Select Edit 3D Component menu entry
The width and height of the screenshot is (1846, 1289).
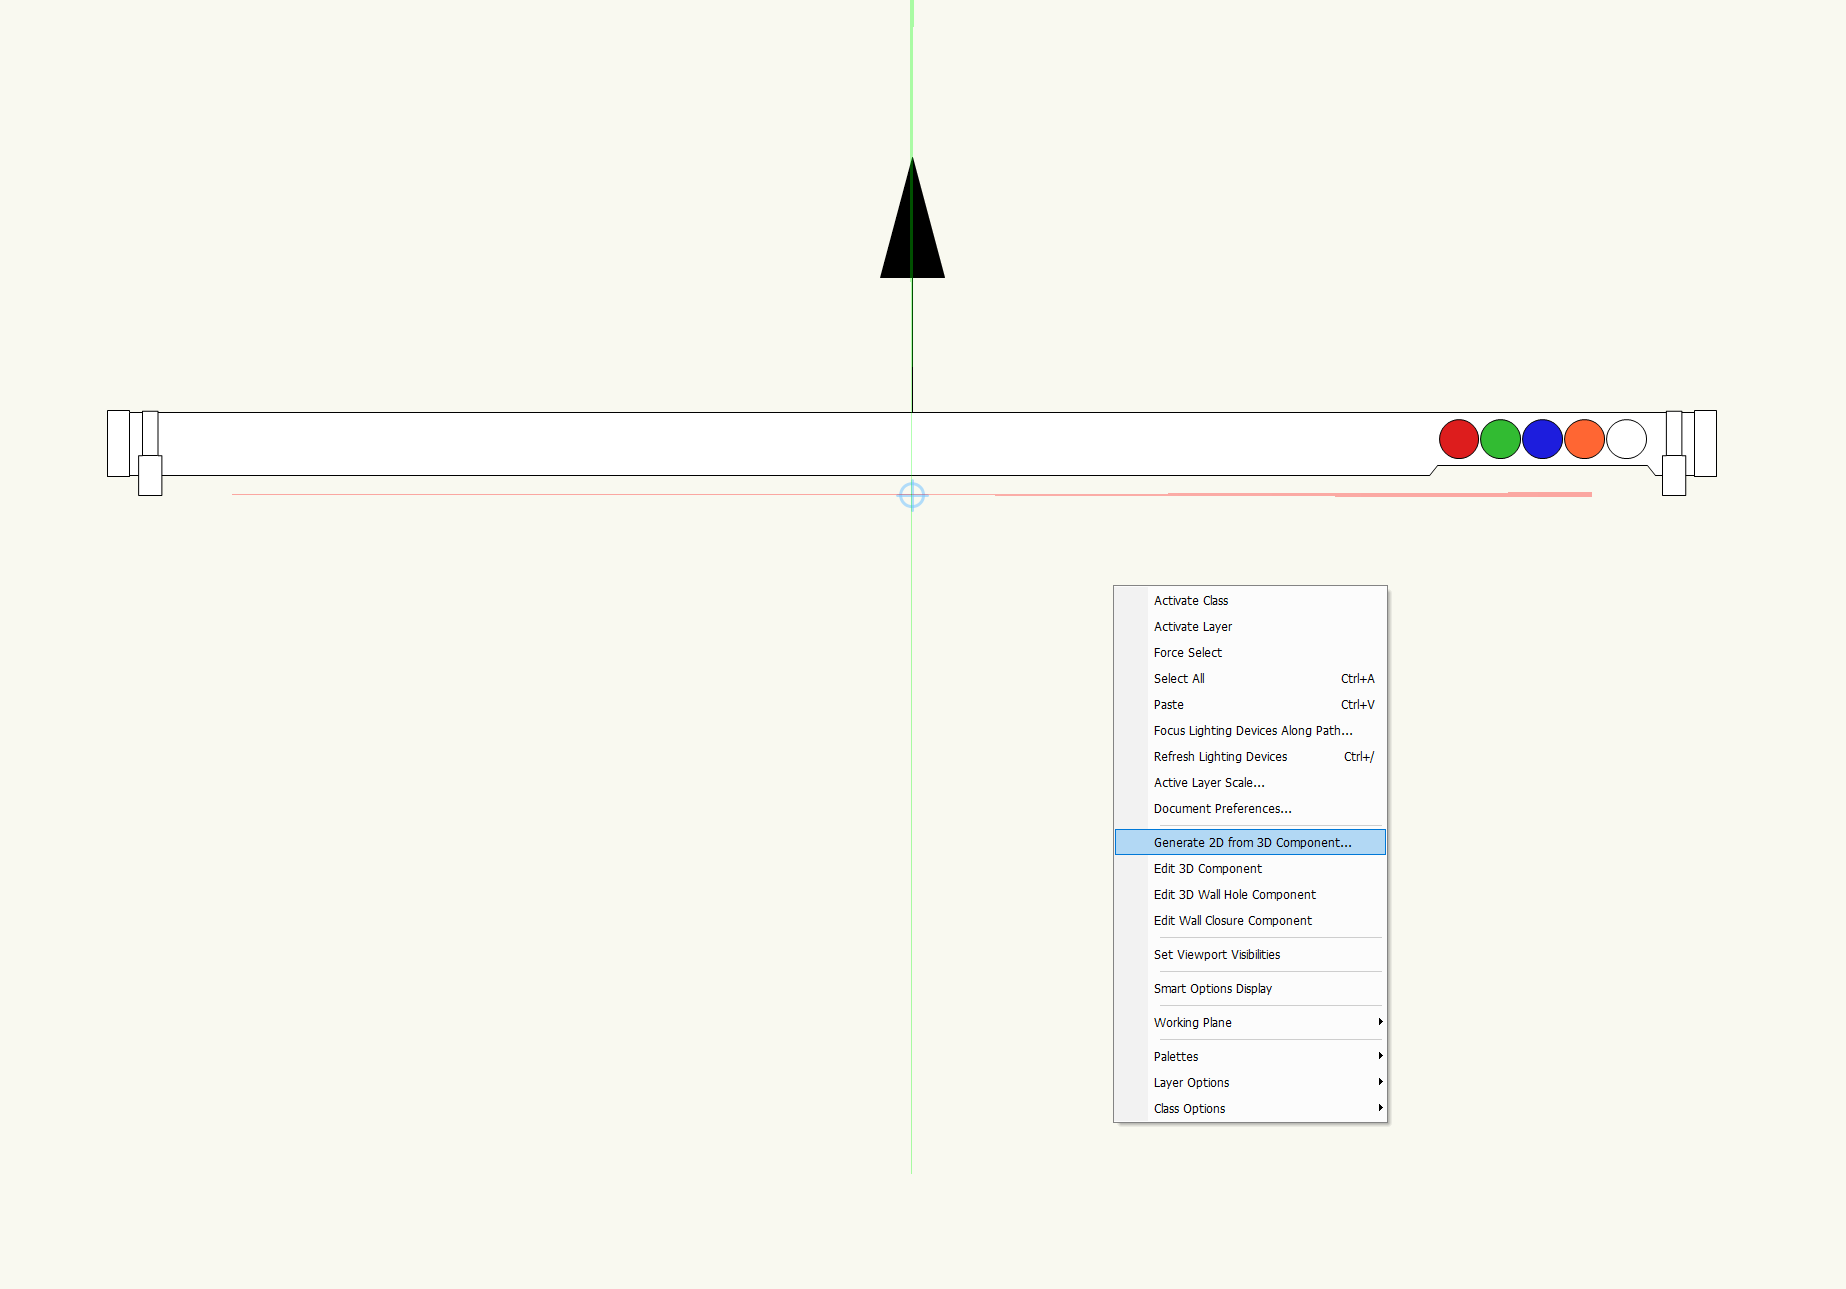1207,869
